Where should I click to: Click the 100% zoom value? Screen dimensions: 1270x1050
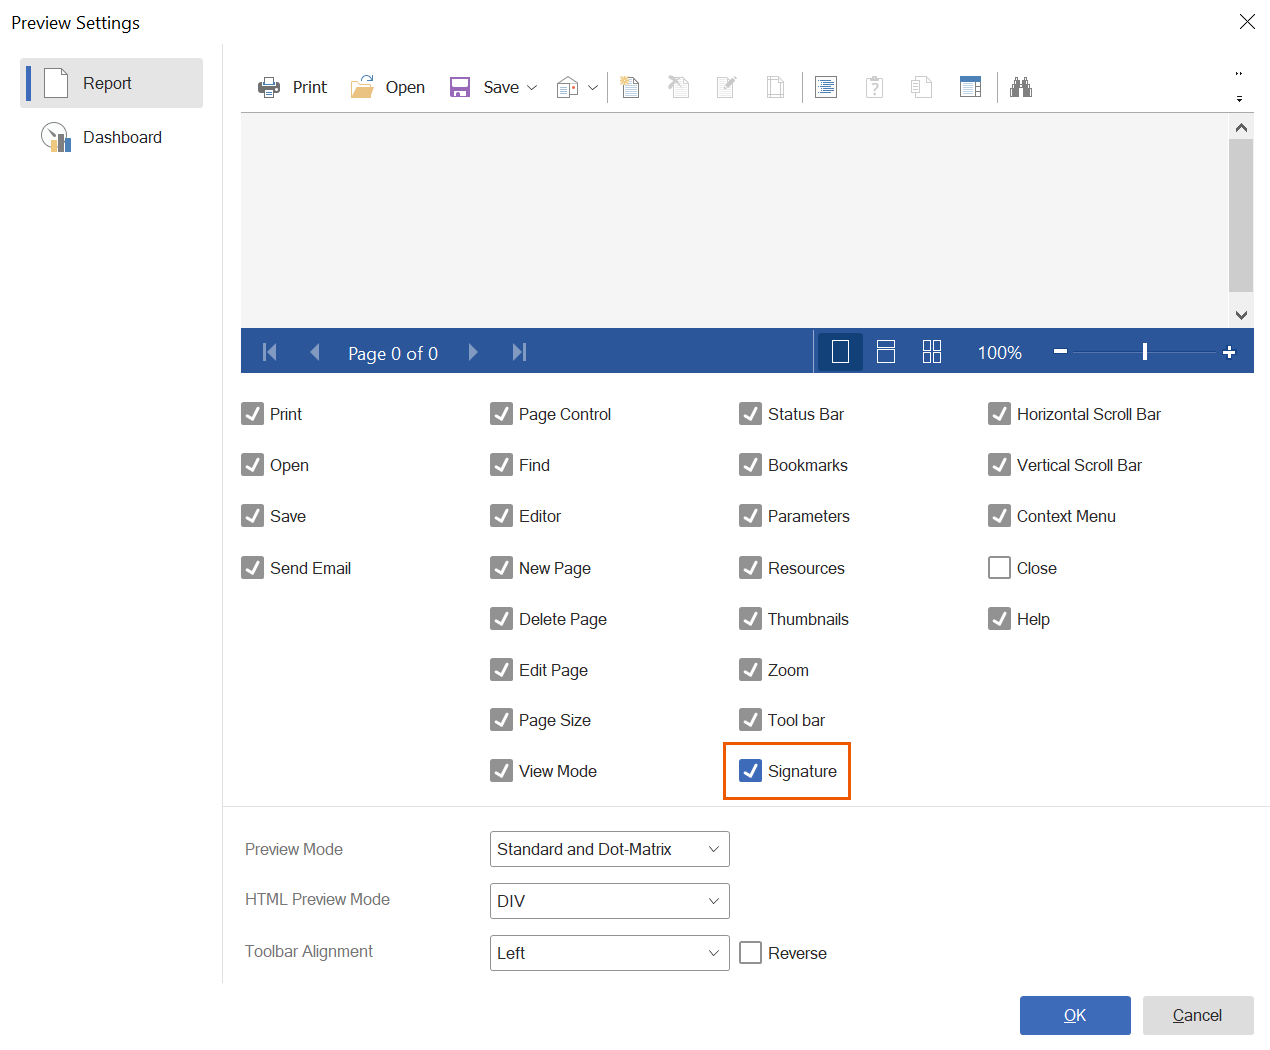1000,353
